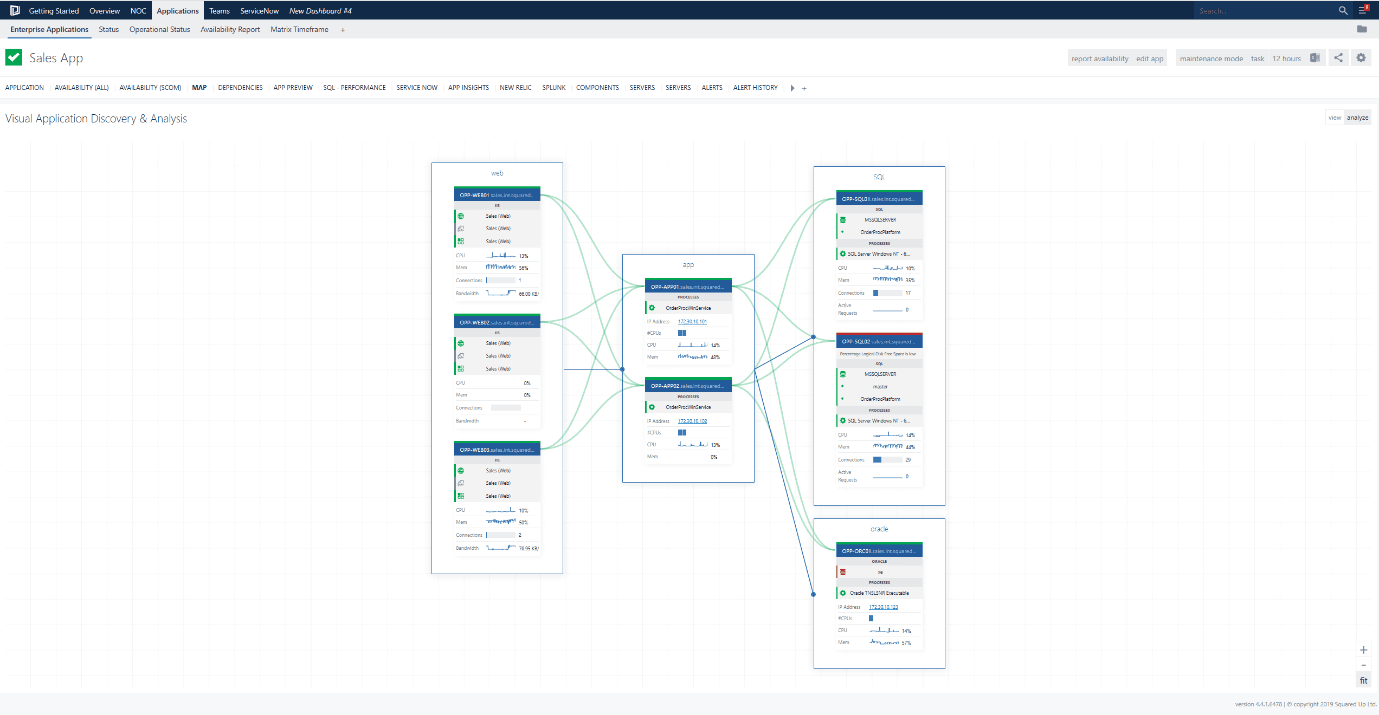The width and height of the screenshot is (1379, 715).
Task: Expand more tabs with the arrow after Alert History
Action: click(792, 88)
